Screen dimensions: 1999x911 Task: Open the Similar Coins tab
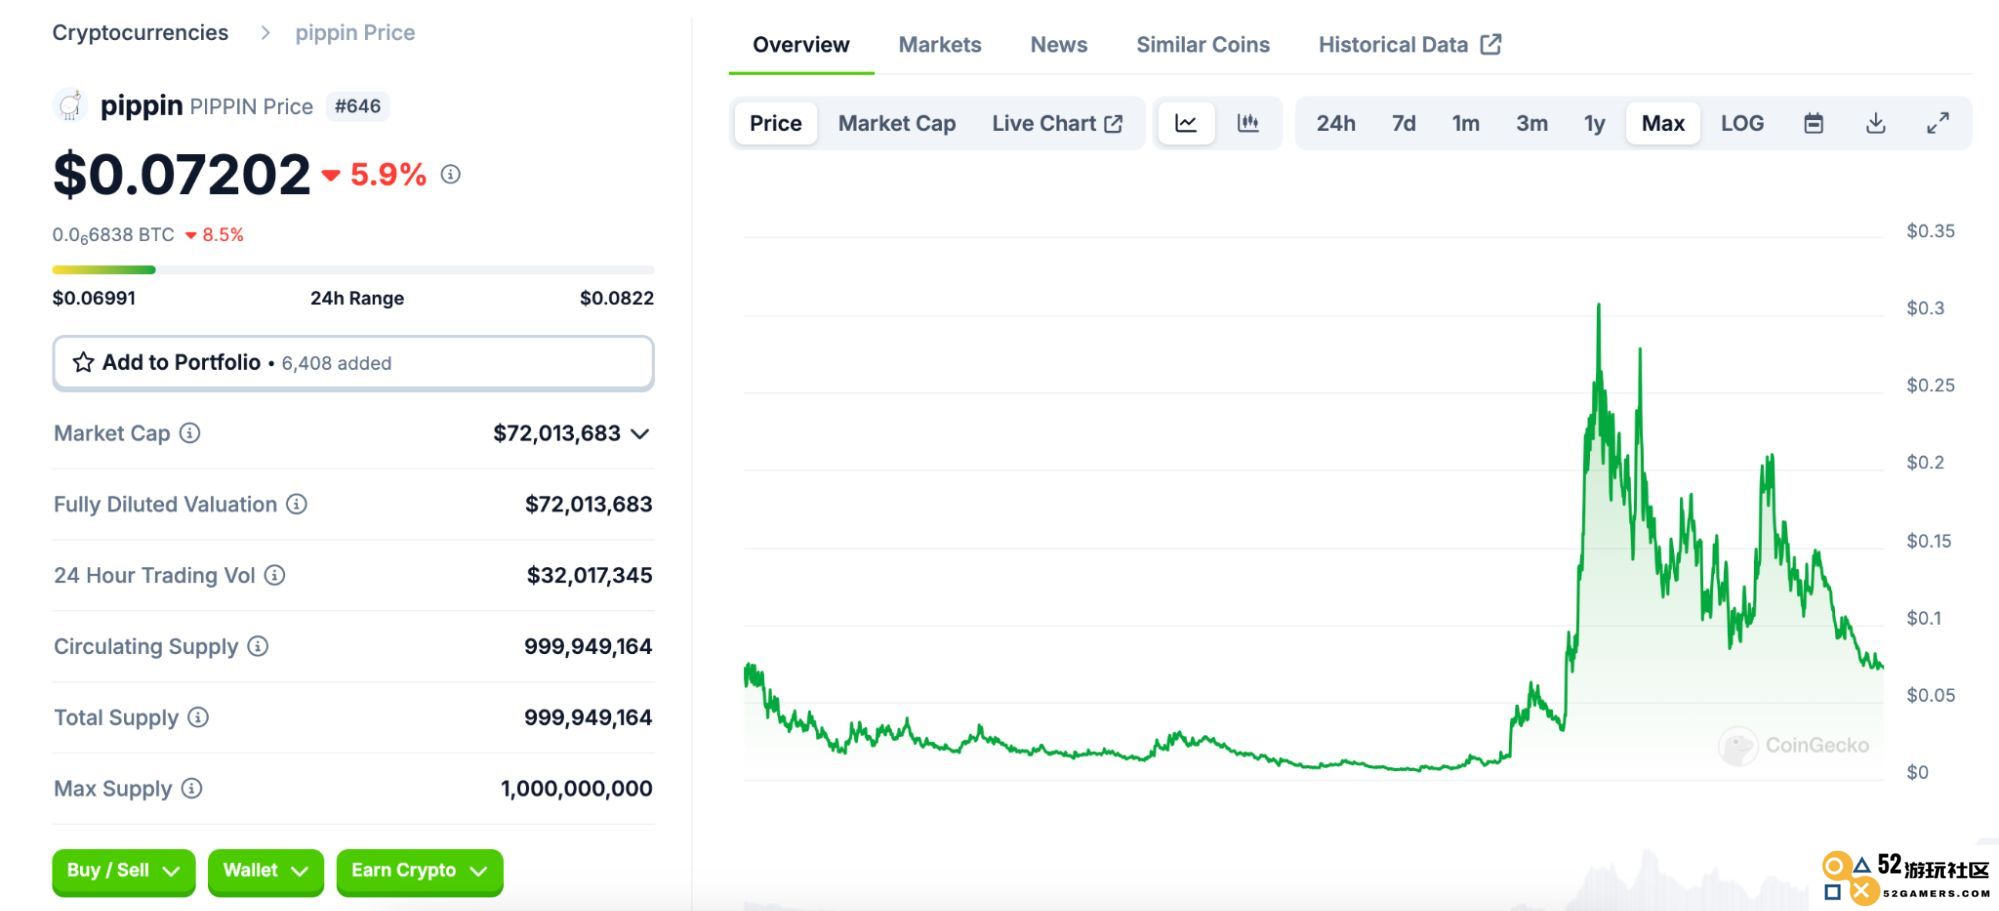[x=1203, y=45]
